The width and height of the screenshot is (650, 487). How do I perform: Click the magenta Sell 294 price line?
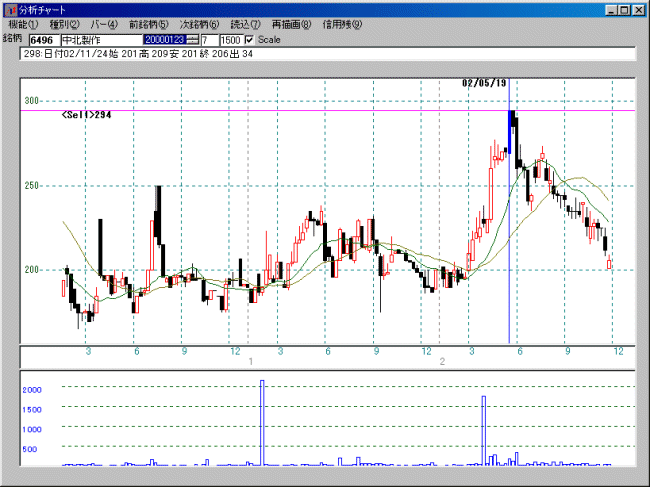[x=300, y=111]
